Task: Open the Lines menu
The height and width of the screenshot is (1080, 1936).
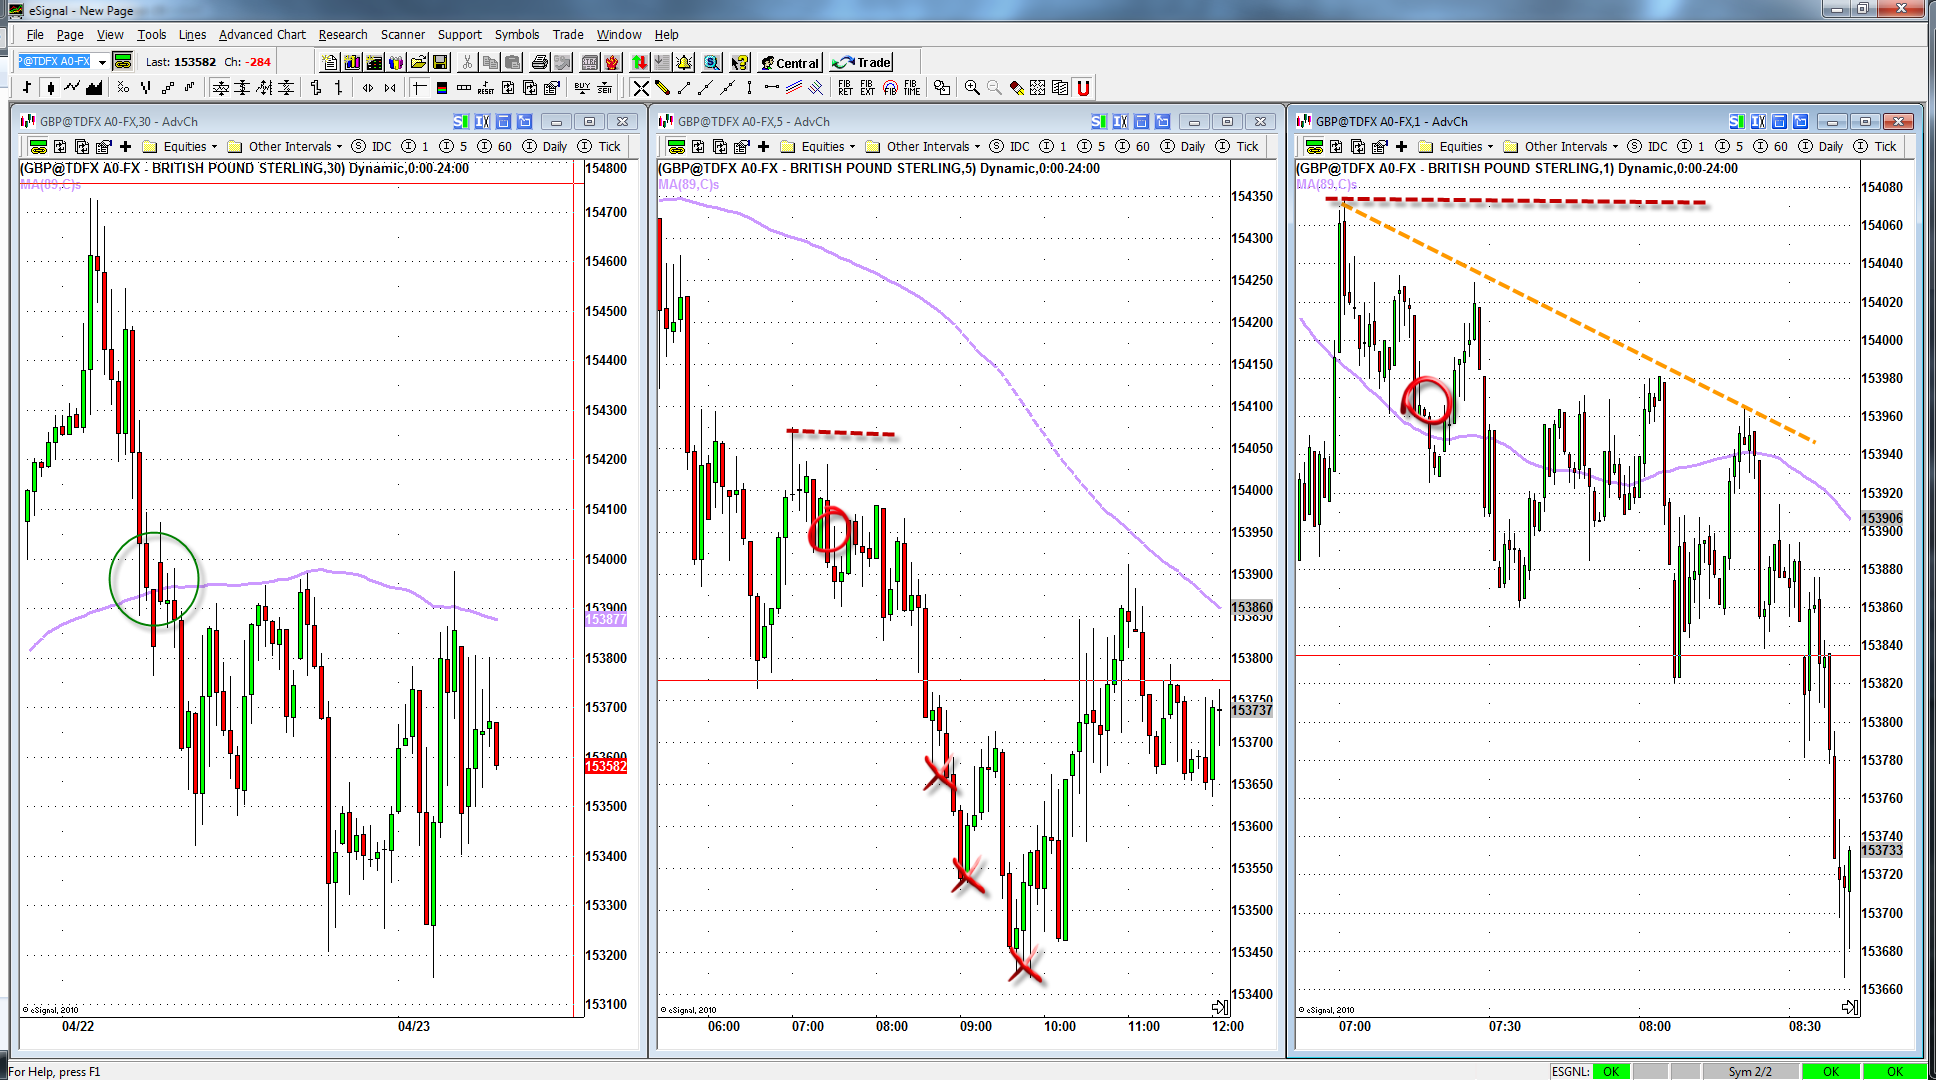Action: click(x=192, y=35)
